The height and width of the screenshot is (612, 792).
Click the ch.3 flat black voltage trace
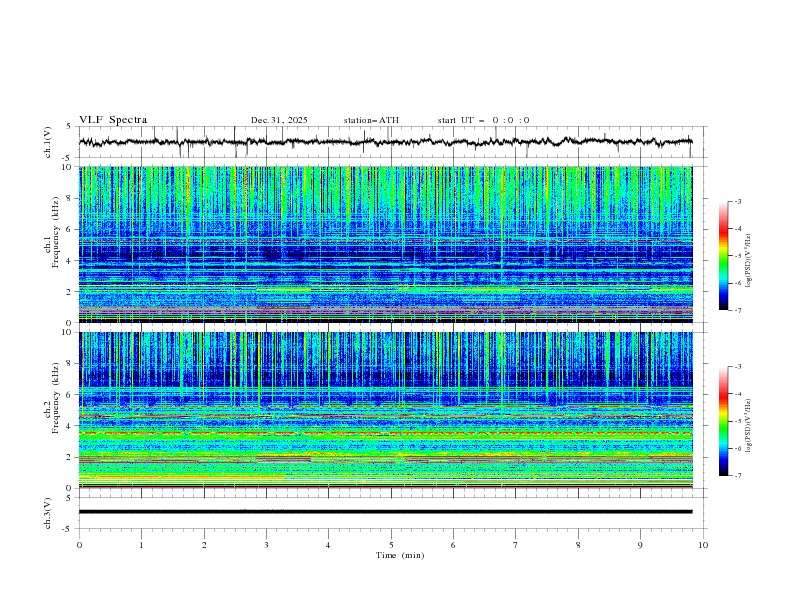(385, 512)
